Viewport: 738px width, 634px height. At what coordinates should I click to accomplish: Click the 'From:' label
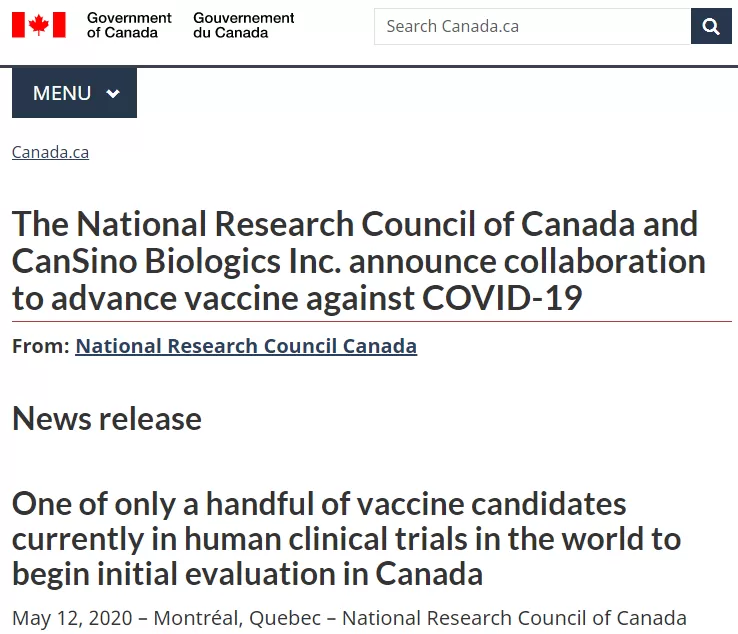[41, 346]
